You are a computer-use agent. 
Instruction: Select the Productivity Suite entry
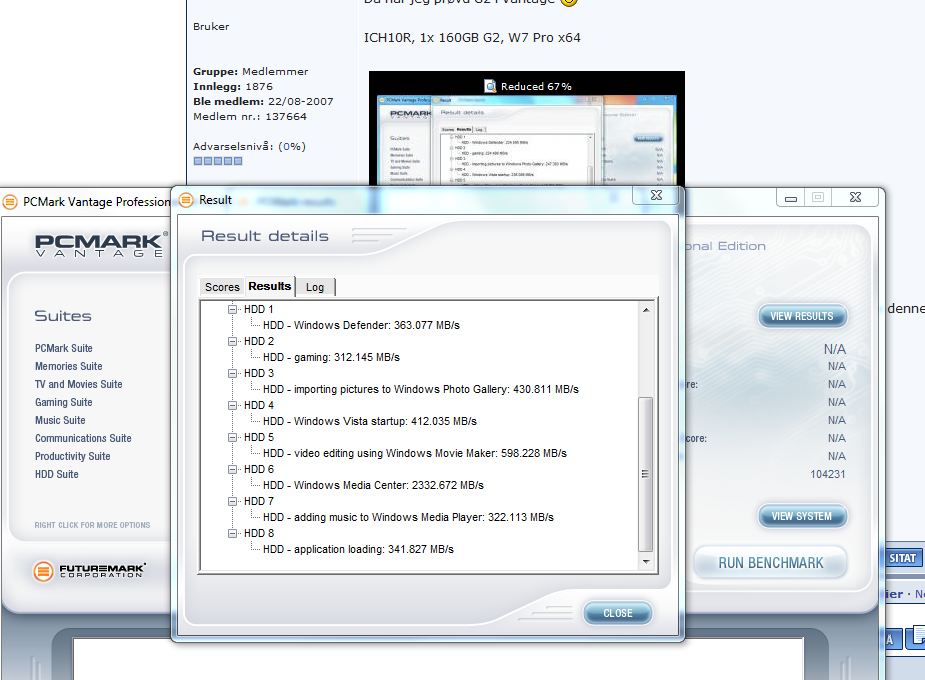tap(73, 456)
